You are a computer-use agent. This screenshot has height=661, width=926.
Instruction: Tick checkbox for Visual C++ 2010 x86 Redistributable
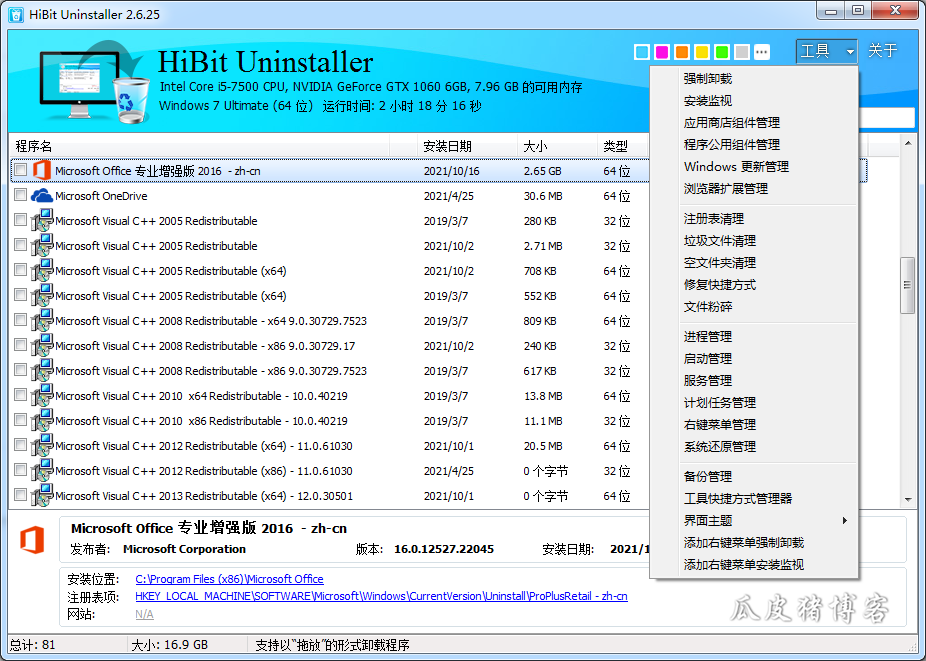21,420
